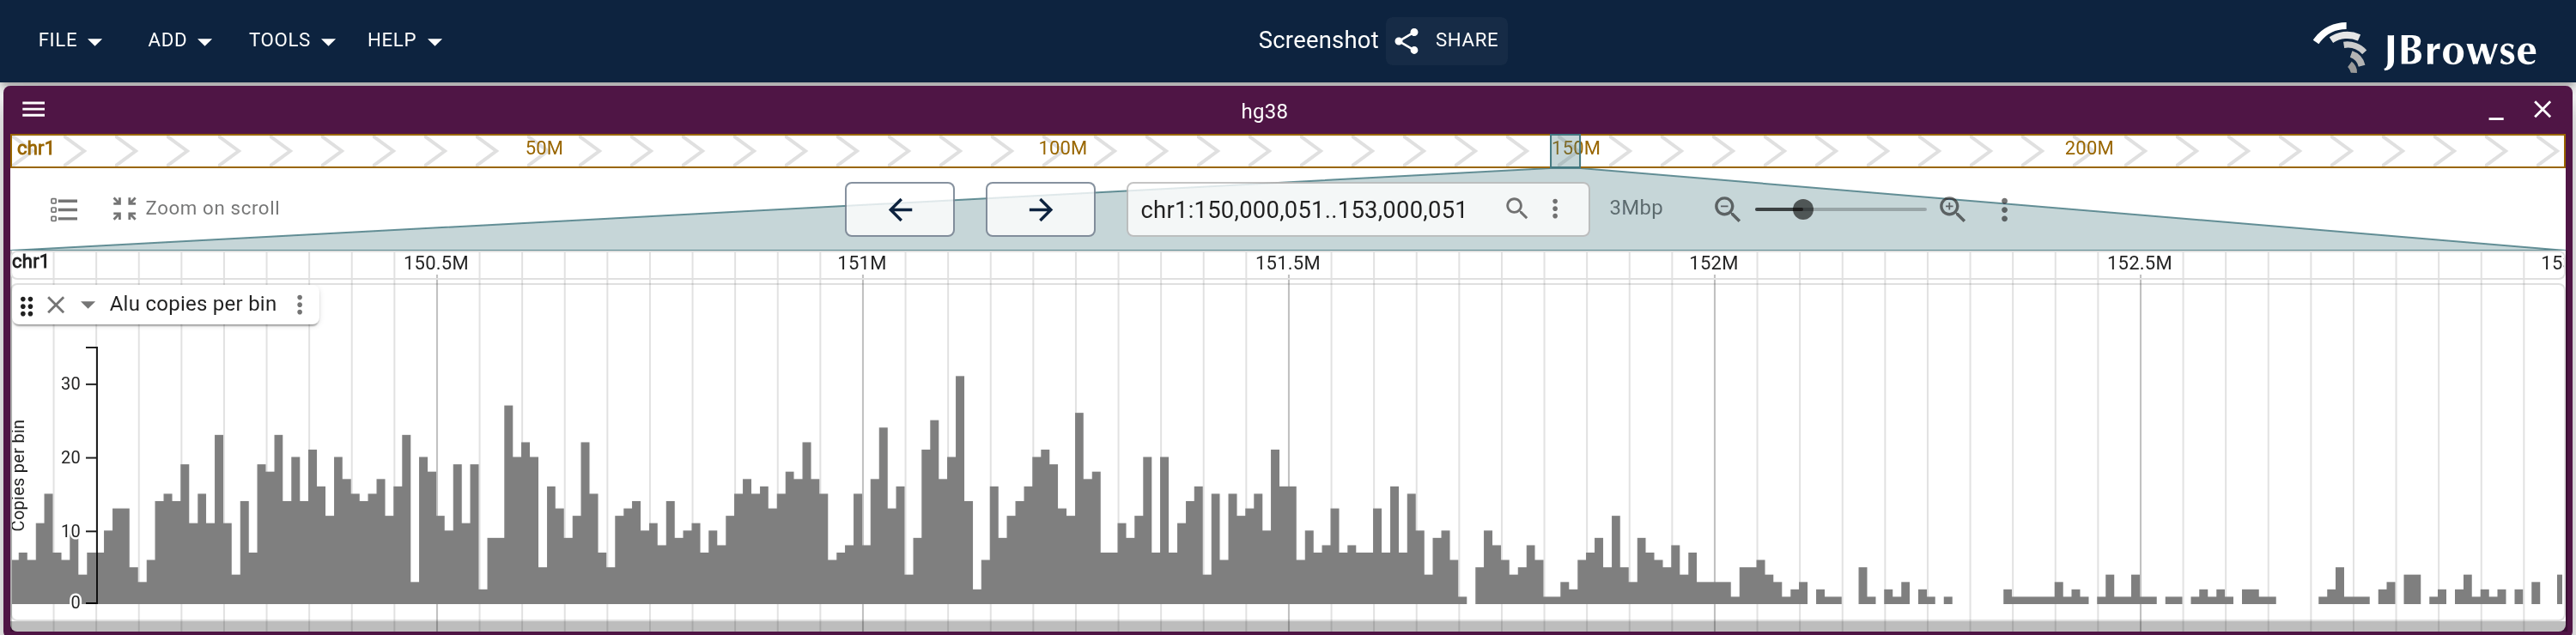Close the Alu copies per bin track
The image size is (2576, 635).
coord(56,305)
